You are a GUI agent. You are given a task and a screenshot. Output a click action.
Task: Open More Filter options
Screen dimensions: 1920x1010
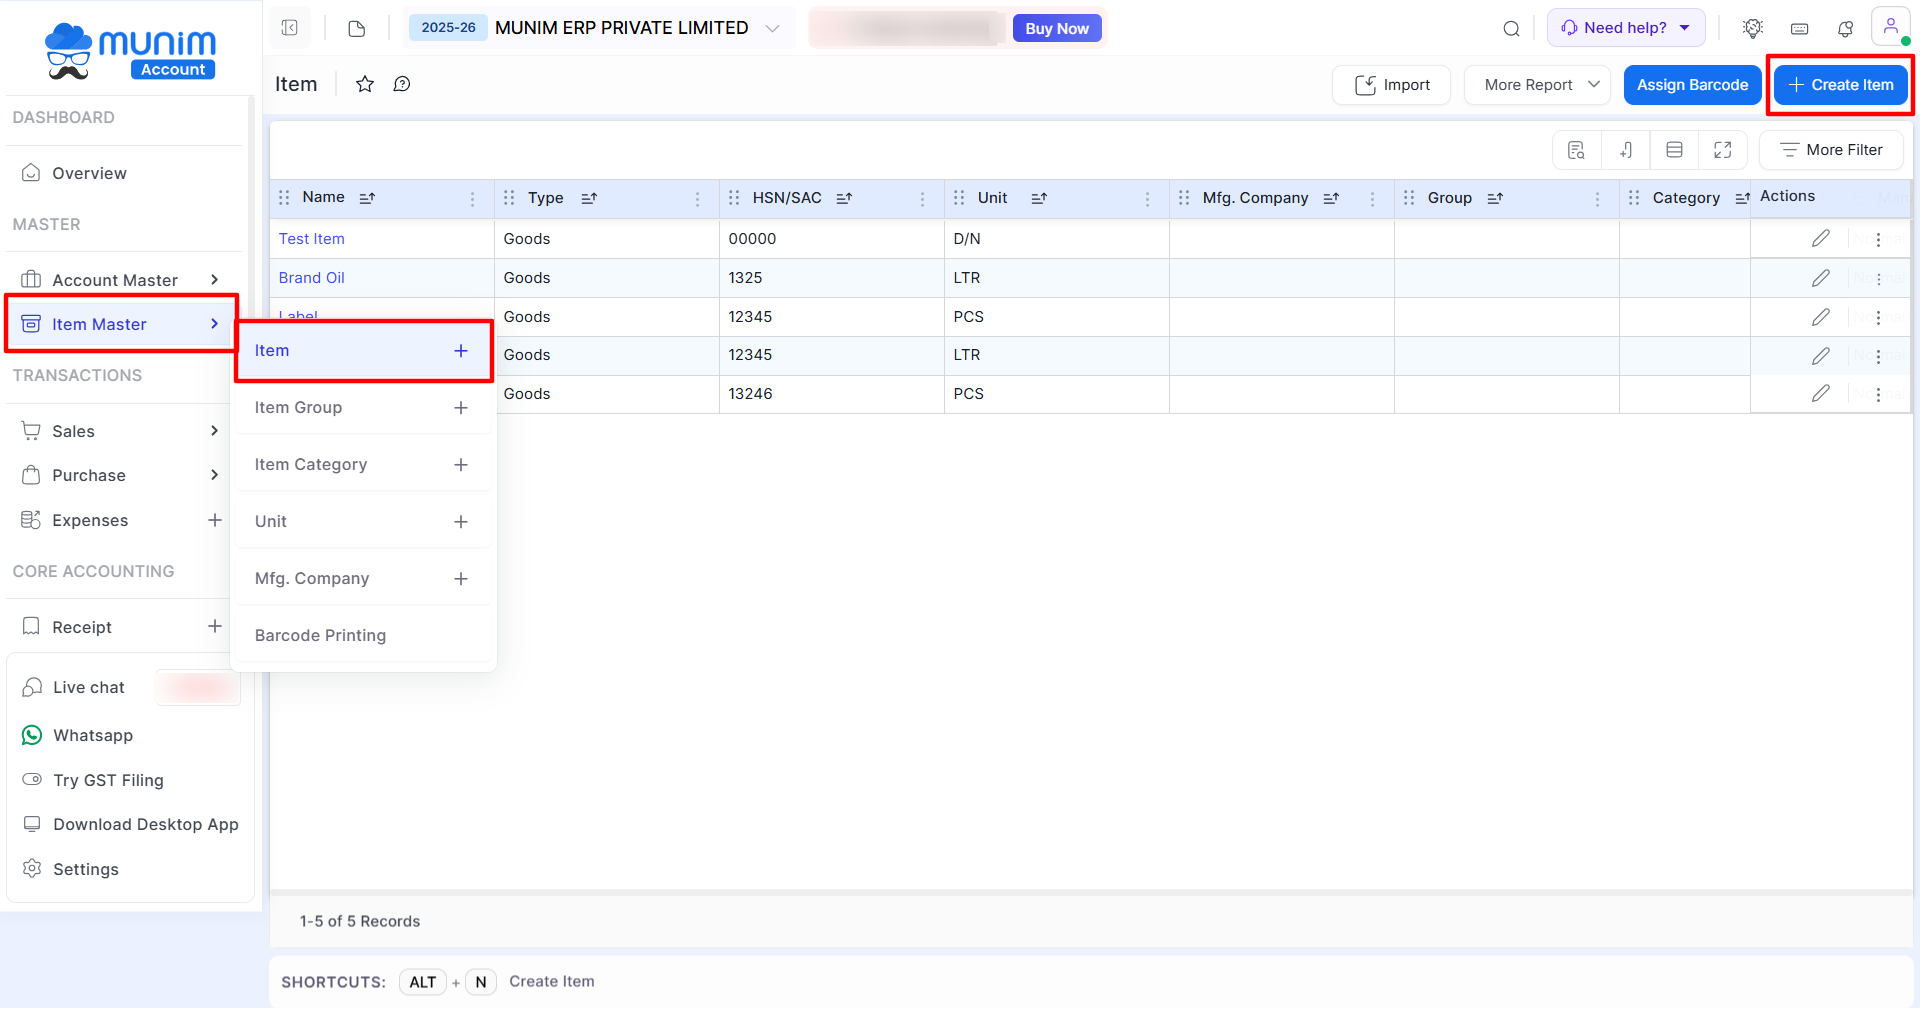tap(1831, 150)
